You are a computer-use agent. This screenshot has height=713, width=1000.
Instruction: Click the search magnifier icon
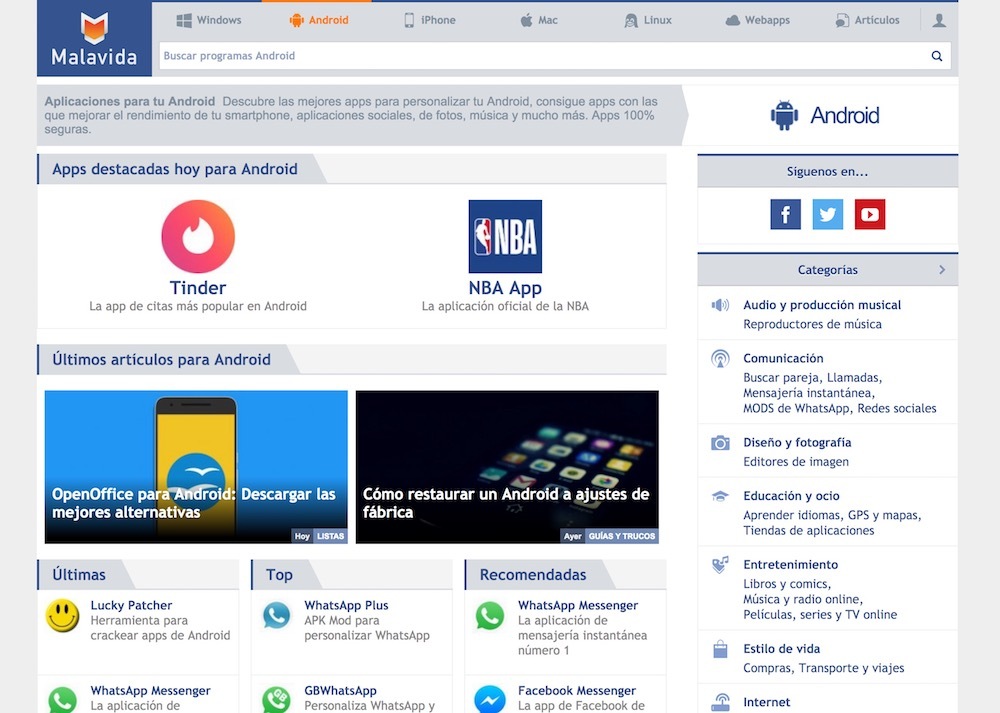937,56
